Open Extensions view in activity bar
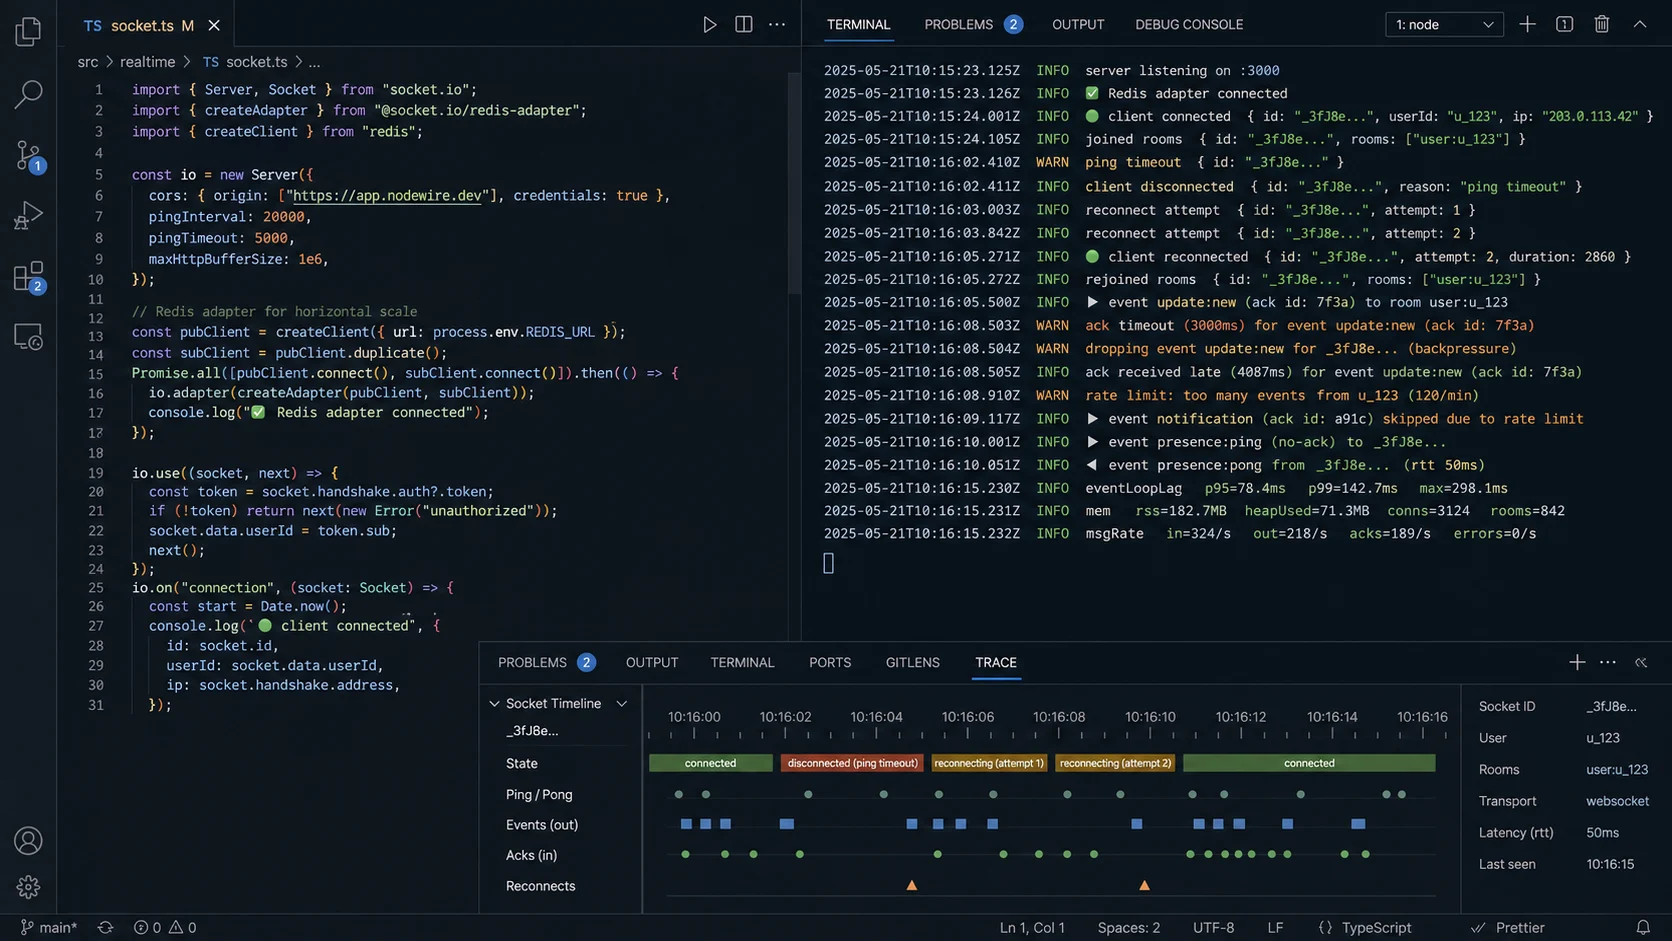The height and width of the screenshot is (941, 1672). pos(28,277)
